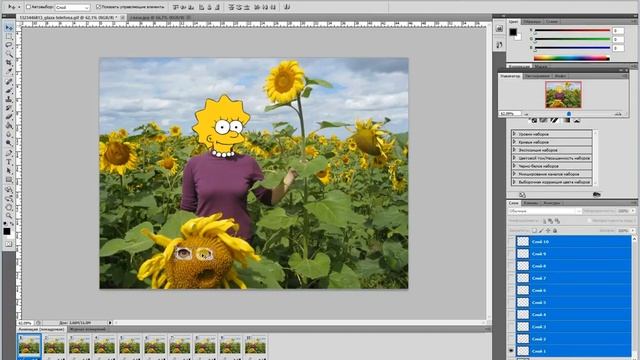This screenshot has height=360, width=640.
Task: Select the Horizontal Type tool
Action: coord(9,162)
